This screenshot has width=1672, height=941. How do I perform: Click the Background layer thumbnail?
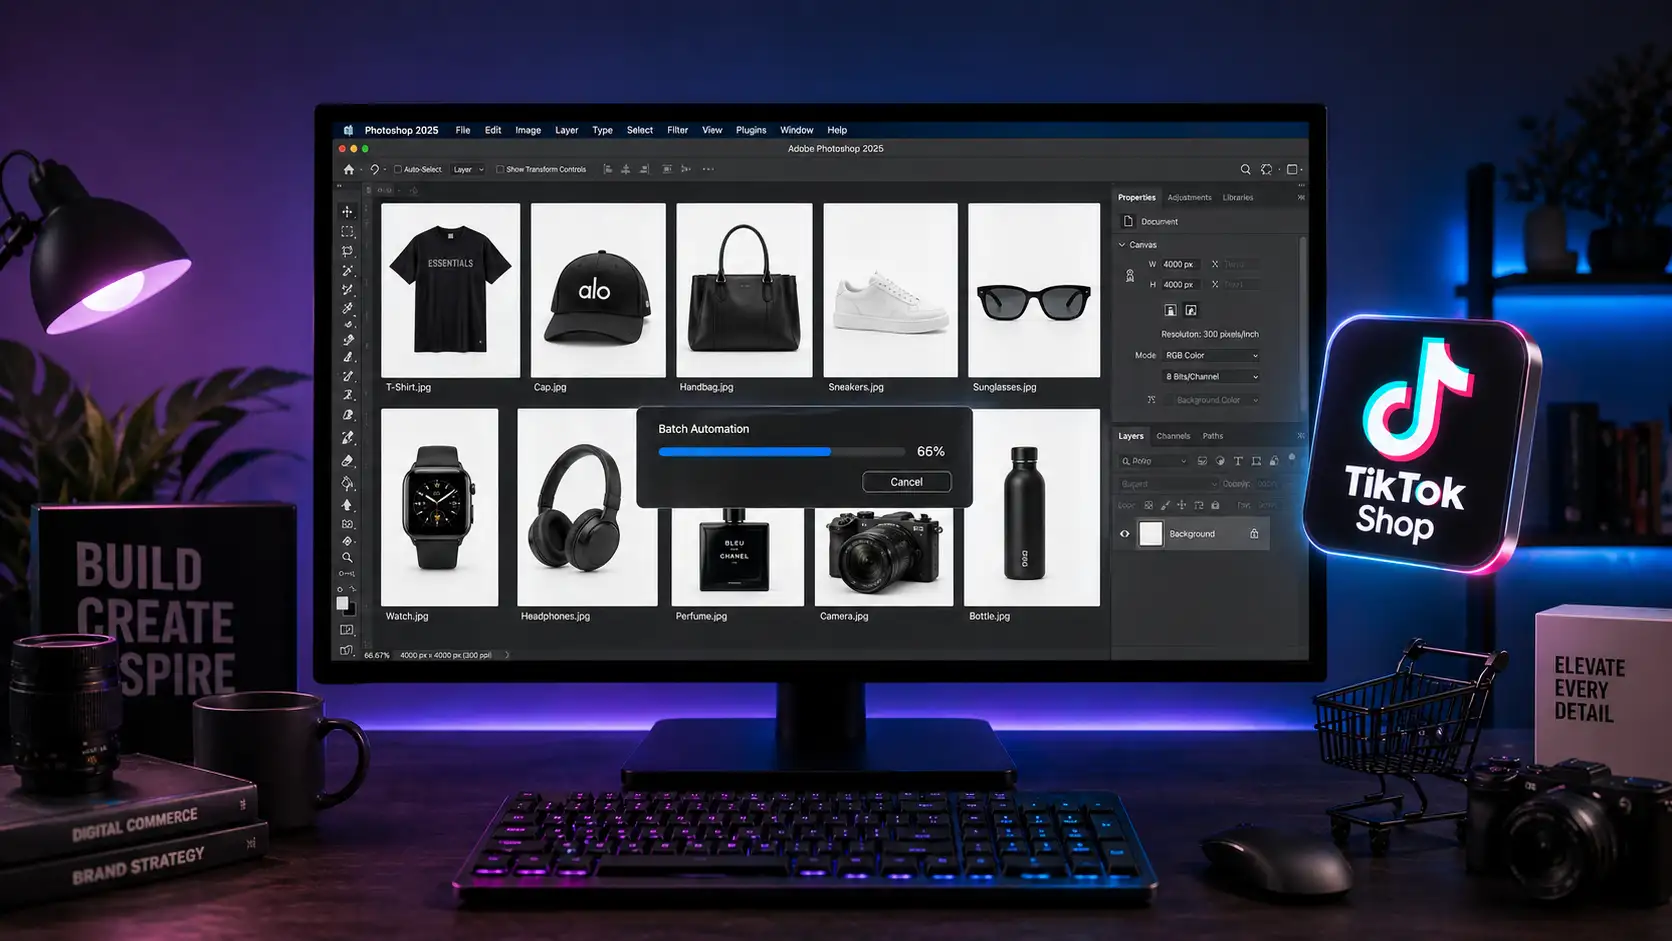(1151, 534)
